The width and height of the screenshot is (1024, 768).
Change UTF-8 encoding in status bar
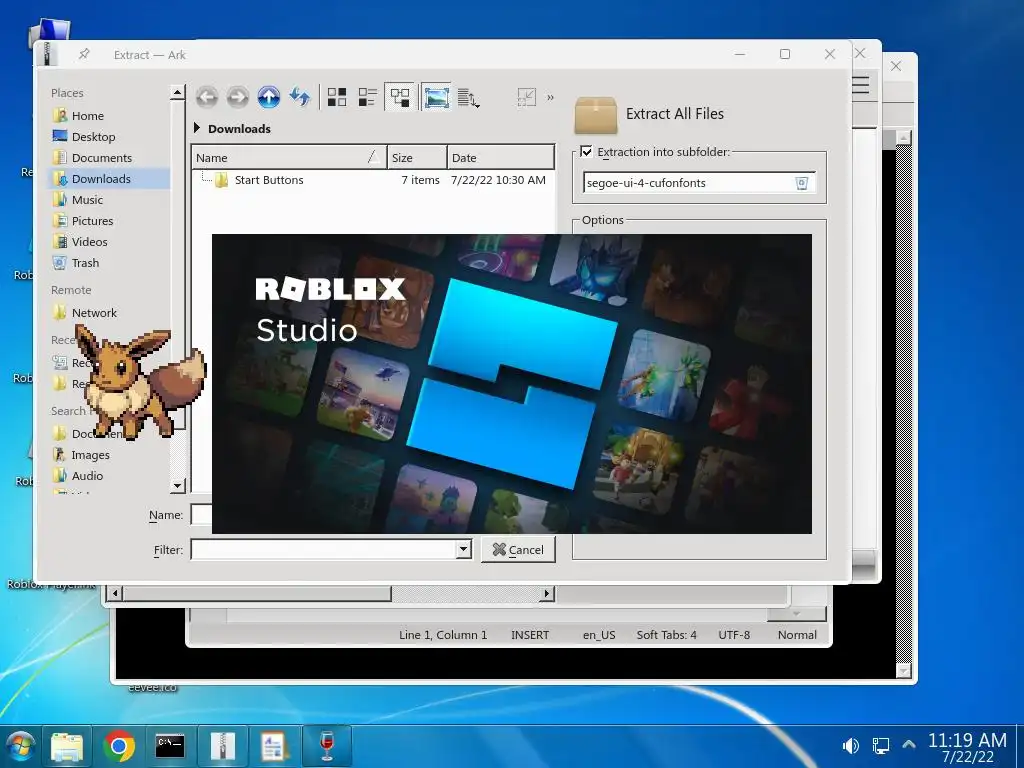(733, 634)
